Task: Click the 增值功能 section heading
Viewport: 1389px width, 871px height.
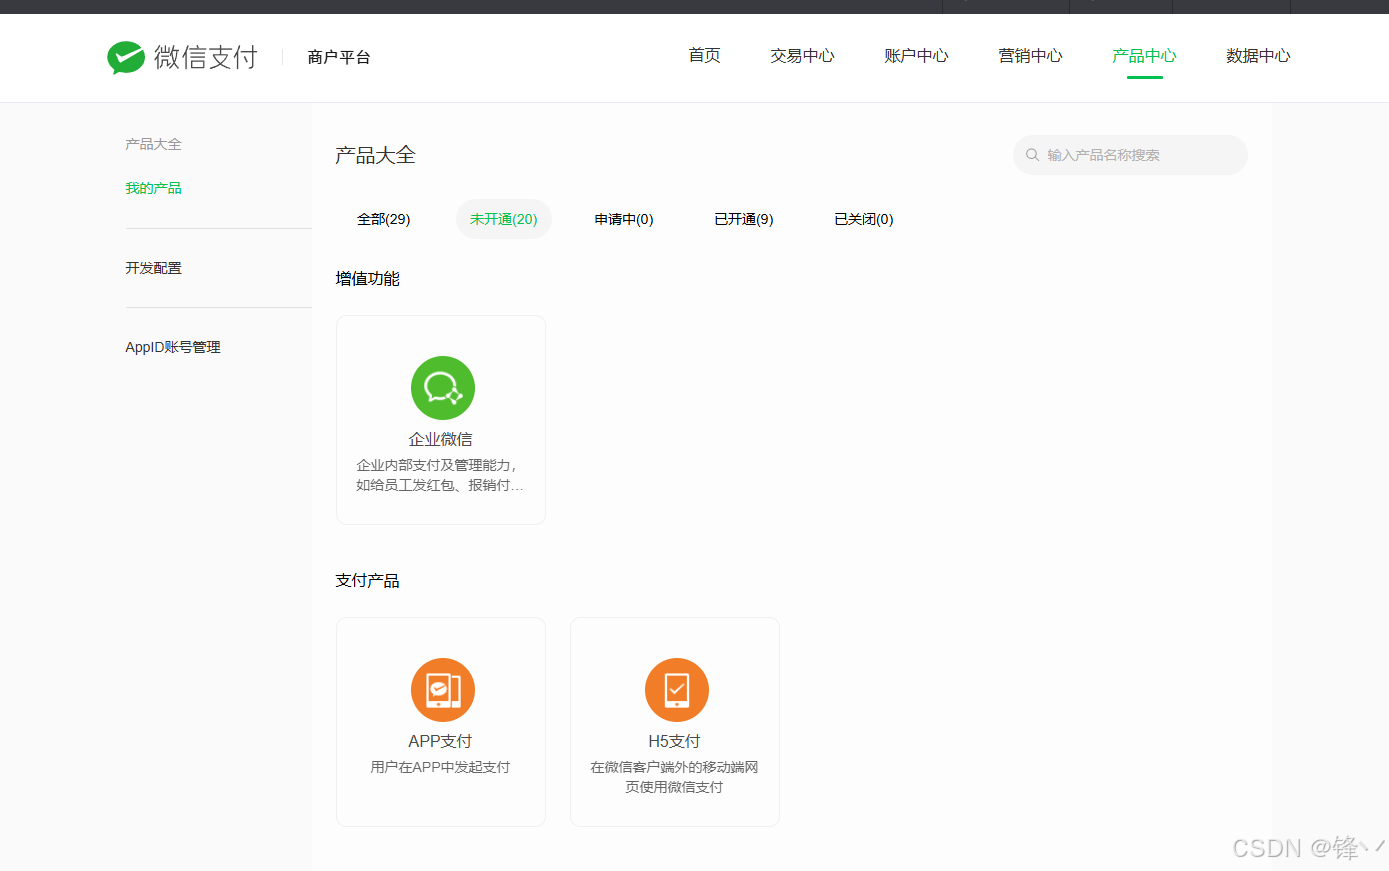Action: coord(368,279)
